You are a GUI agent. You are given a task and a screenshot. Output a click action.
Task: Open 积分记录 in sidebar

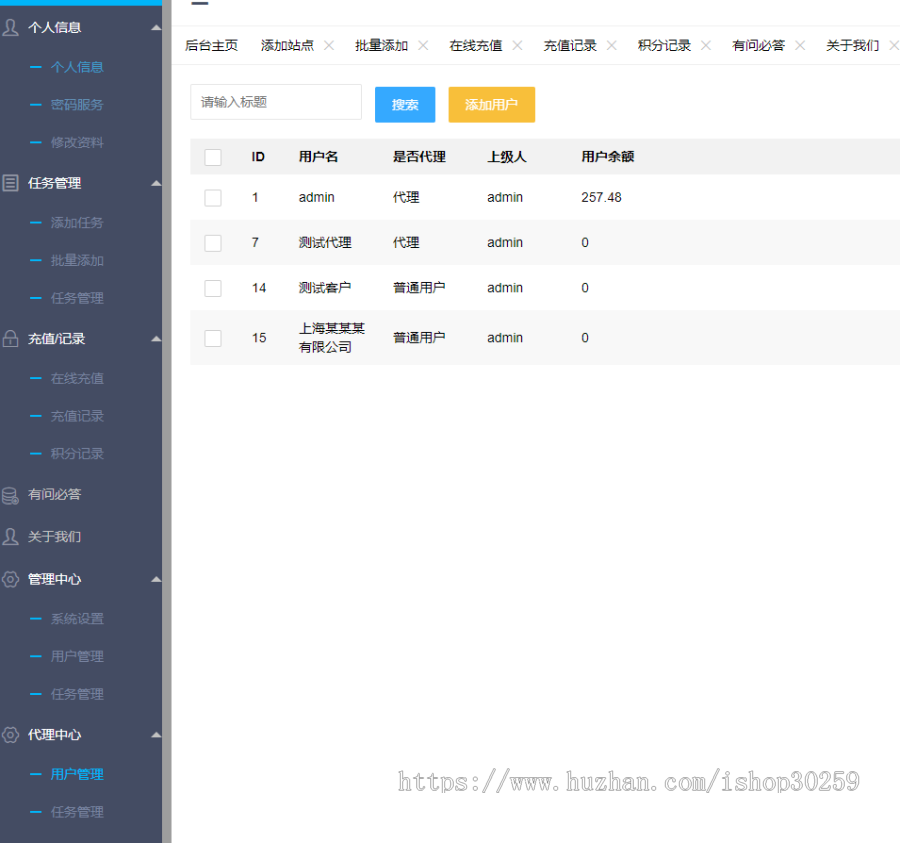coord(77,454)
